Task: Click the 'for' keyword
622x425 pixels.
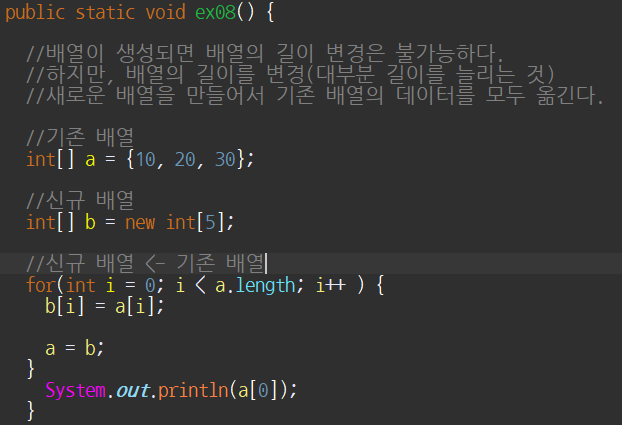Action: [x=41, y=285]
